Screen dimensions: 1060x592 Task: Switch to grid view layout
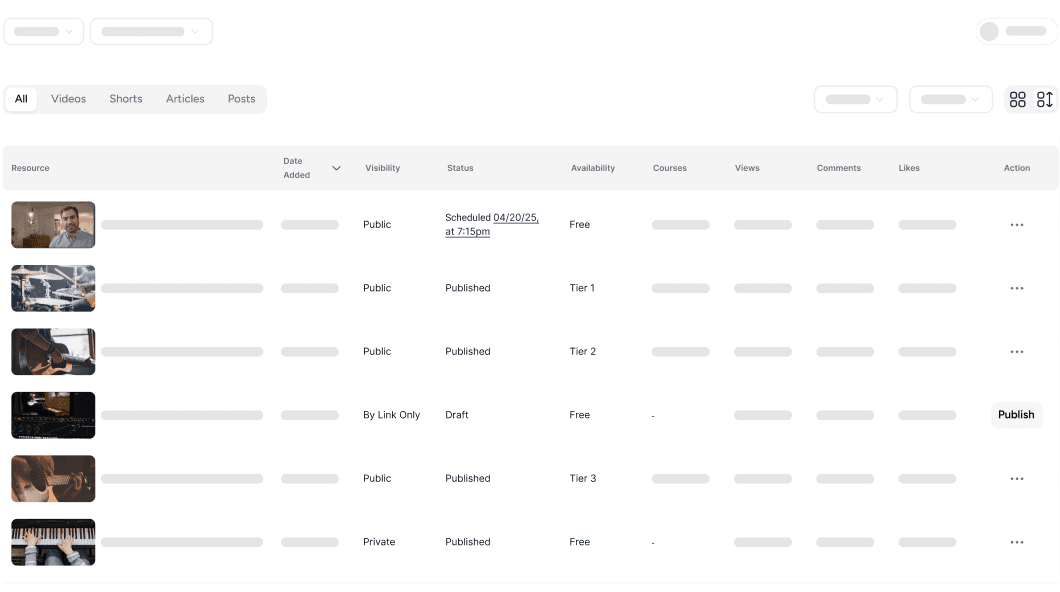(x=1018, y=99)
